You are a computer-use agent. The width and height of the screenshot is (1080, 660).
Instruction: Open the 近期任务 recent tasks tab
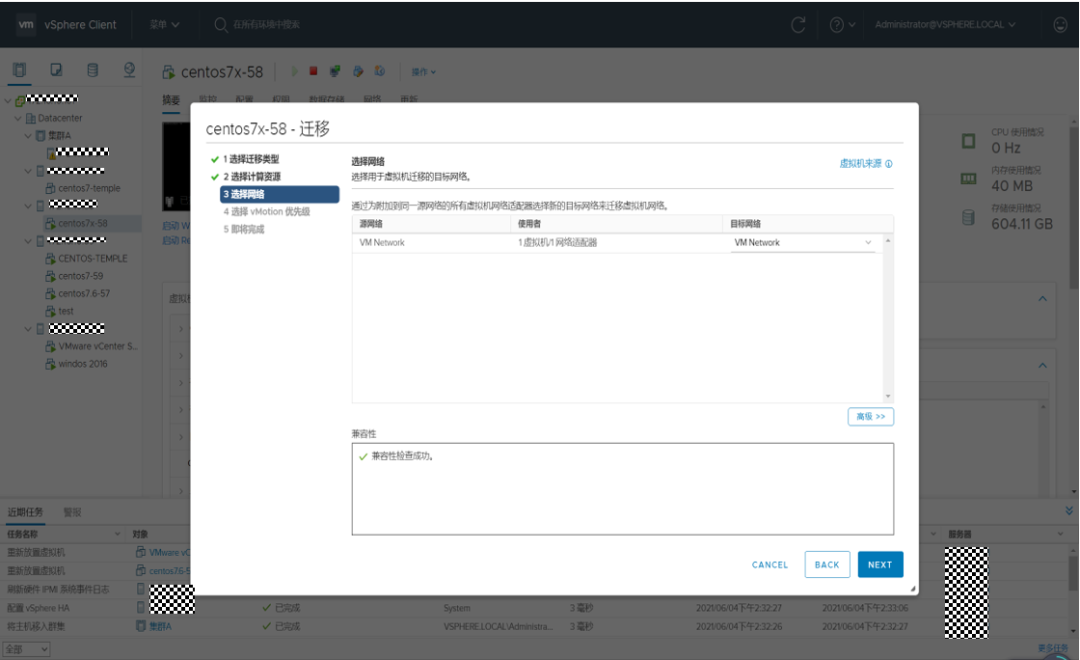coord(25,512)
